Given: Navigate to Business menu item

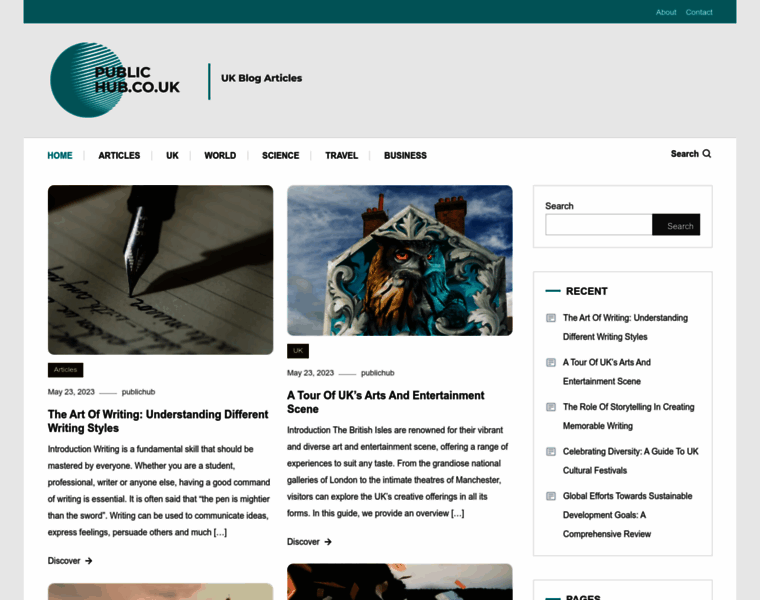Looking at the screenshot, I should click(405, 156).
